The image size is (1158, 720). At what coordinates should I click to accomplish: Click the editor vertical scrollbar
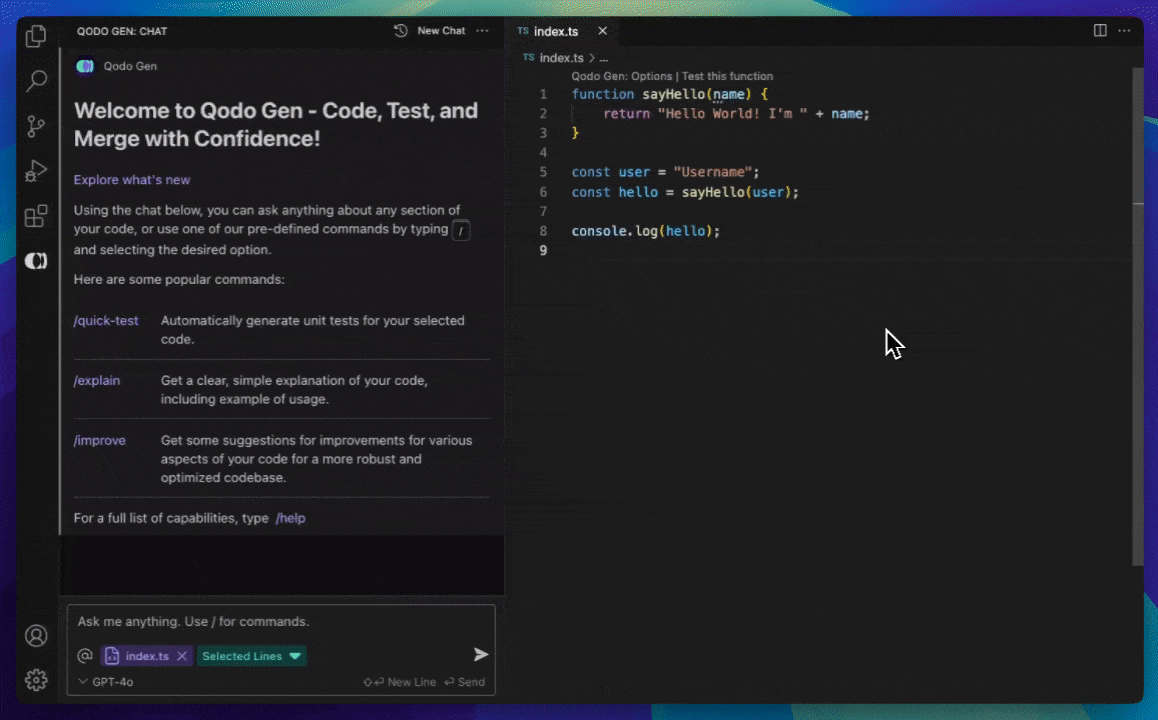[1137, 317]
